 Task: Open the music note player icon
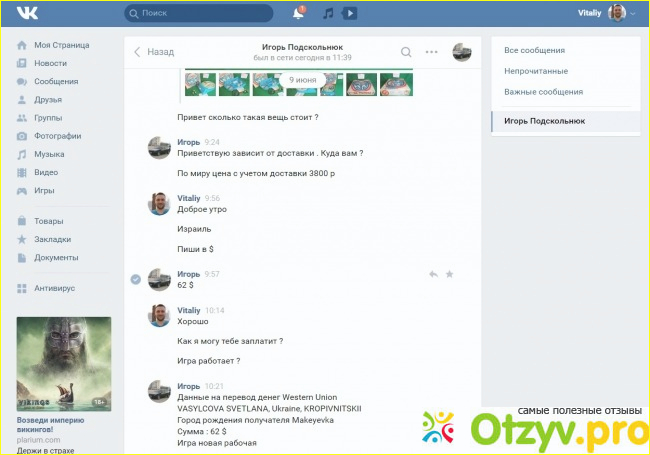click(328, 14)
